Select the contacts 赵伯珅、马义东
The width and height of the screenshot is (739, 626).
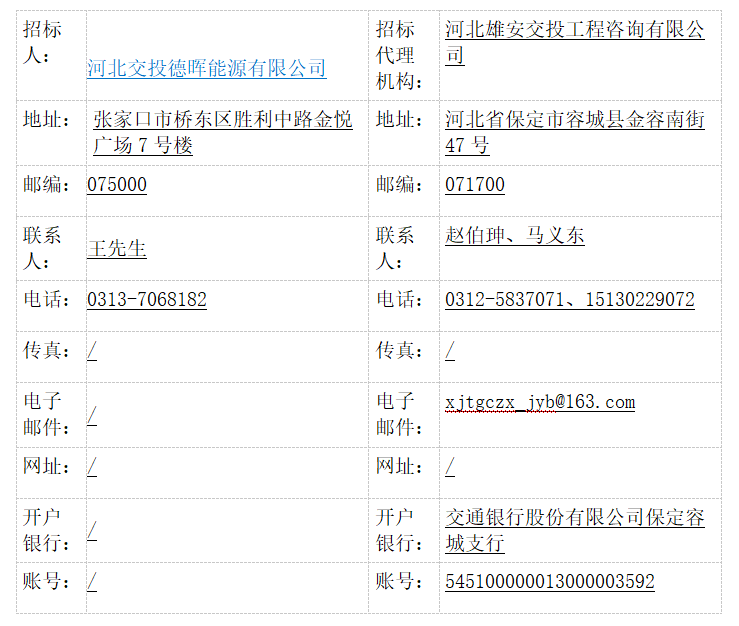515,236
